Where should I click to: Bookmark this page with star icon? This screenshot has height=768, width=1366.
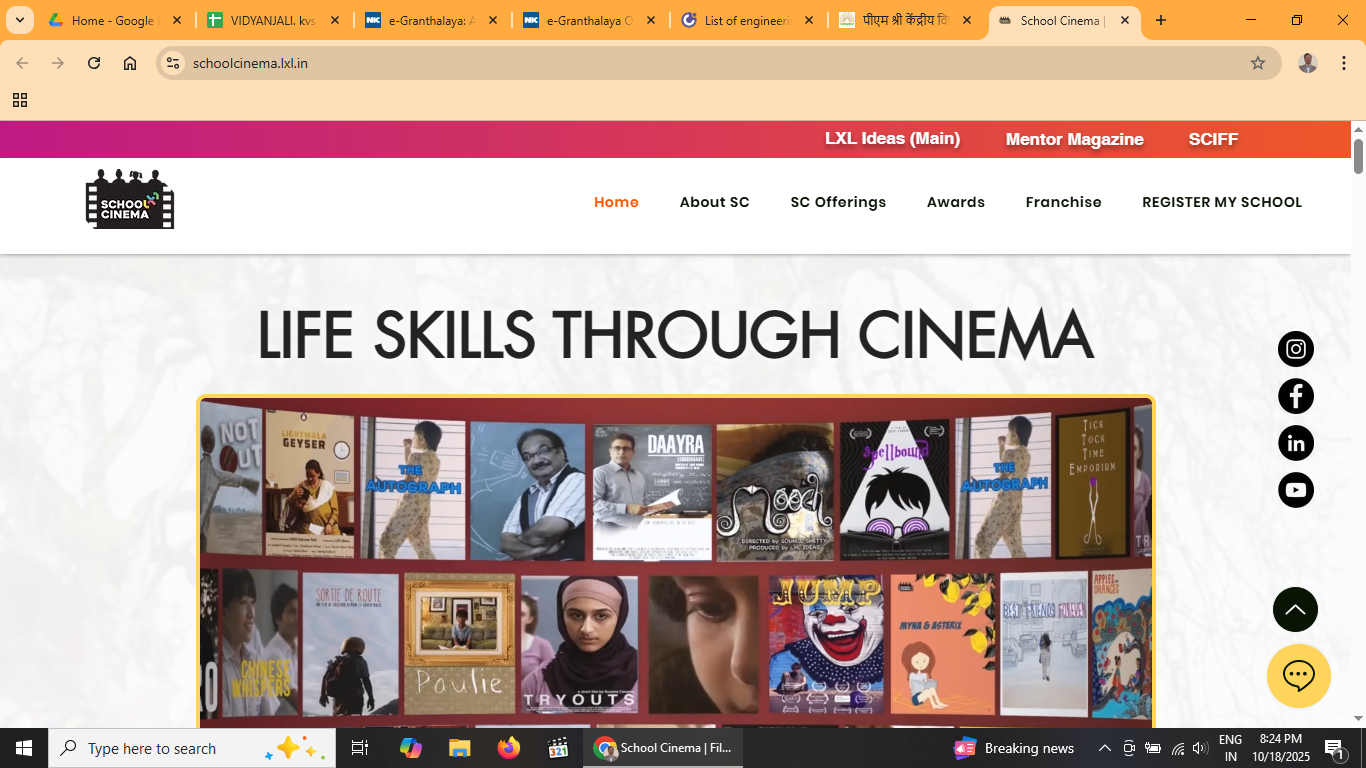[1257, 63]
